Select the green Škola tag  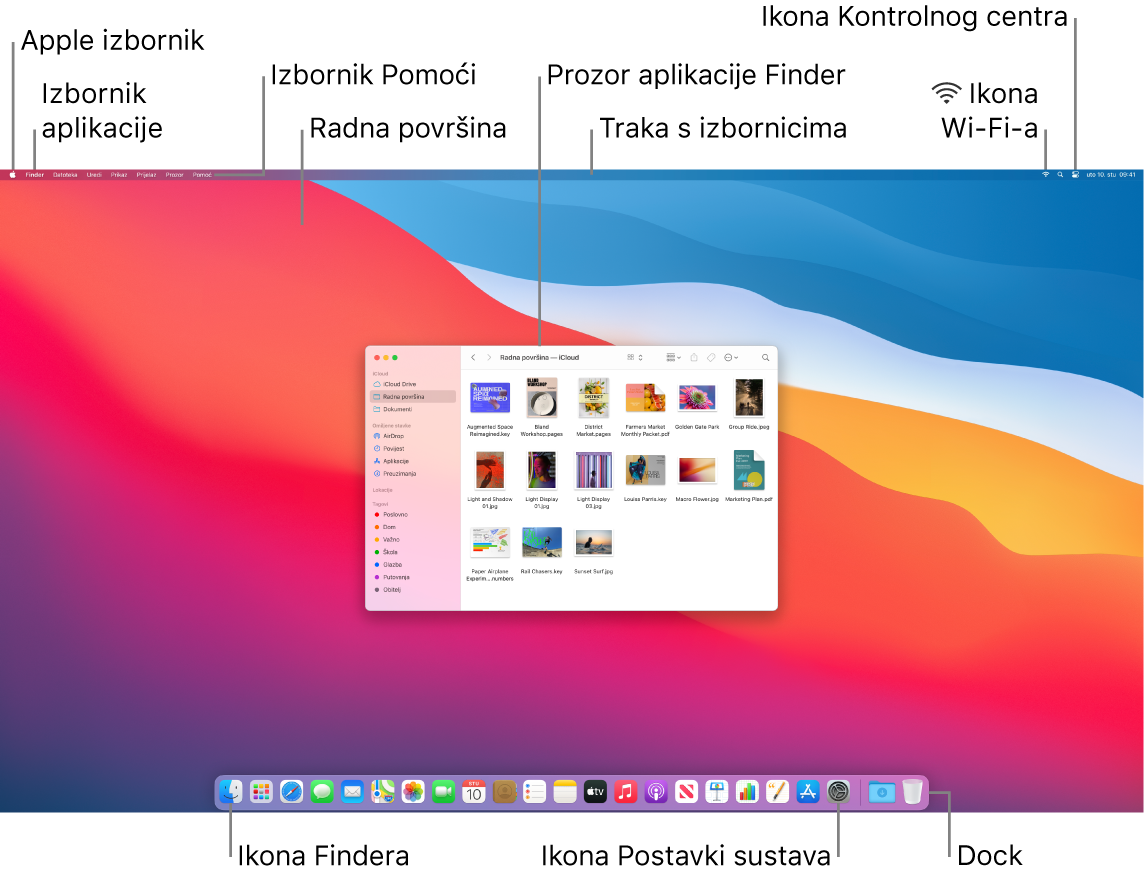pos(391,552)
